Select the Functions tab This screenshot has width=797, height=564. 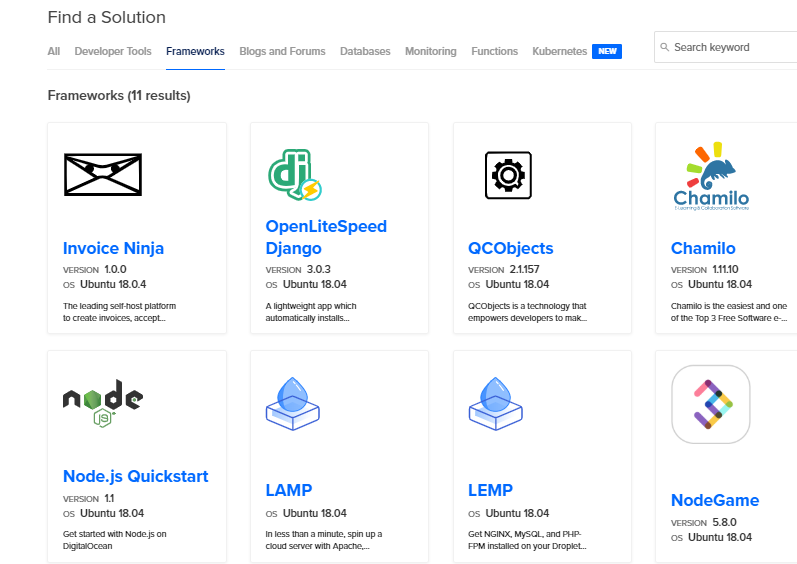pyautogui.click(x=495, y=51)
